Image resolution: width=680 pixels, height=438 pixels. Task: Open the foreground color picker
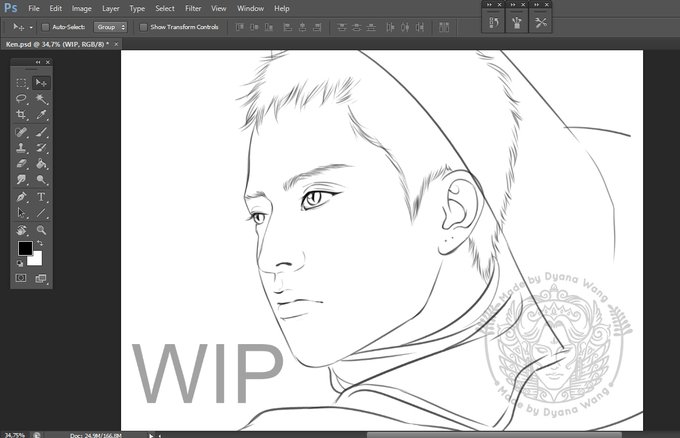(x=25, y=248)
